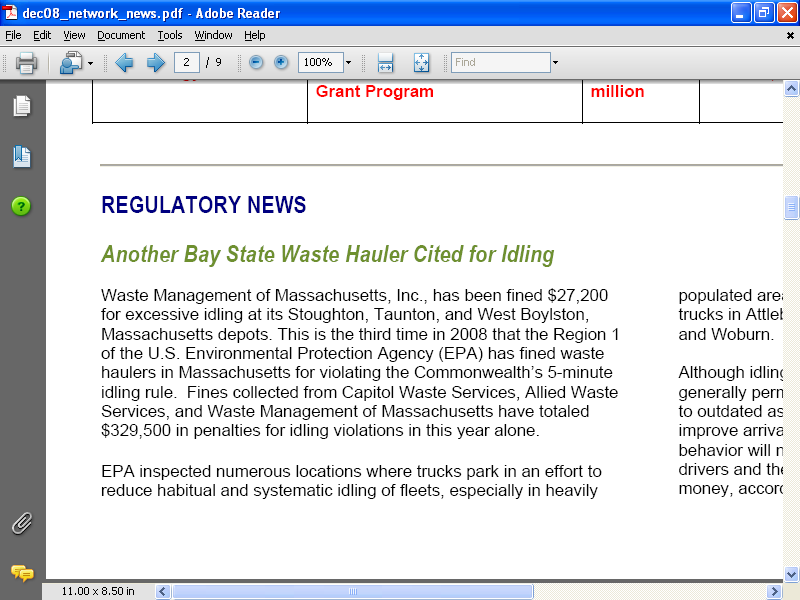The image size is (800, 600).
Task: Click the 100% zoom value box
Action: [x=320, y=62]
